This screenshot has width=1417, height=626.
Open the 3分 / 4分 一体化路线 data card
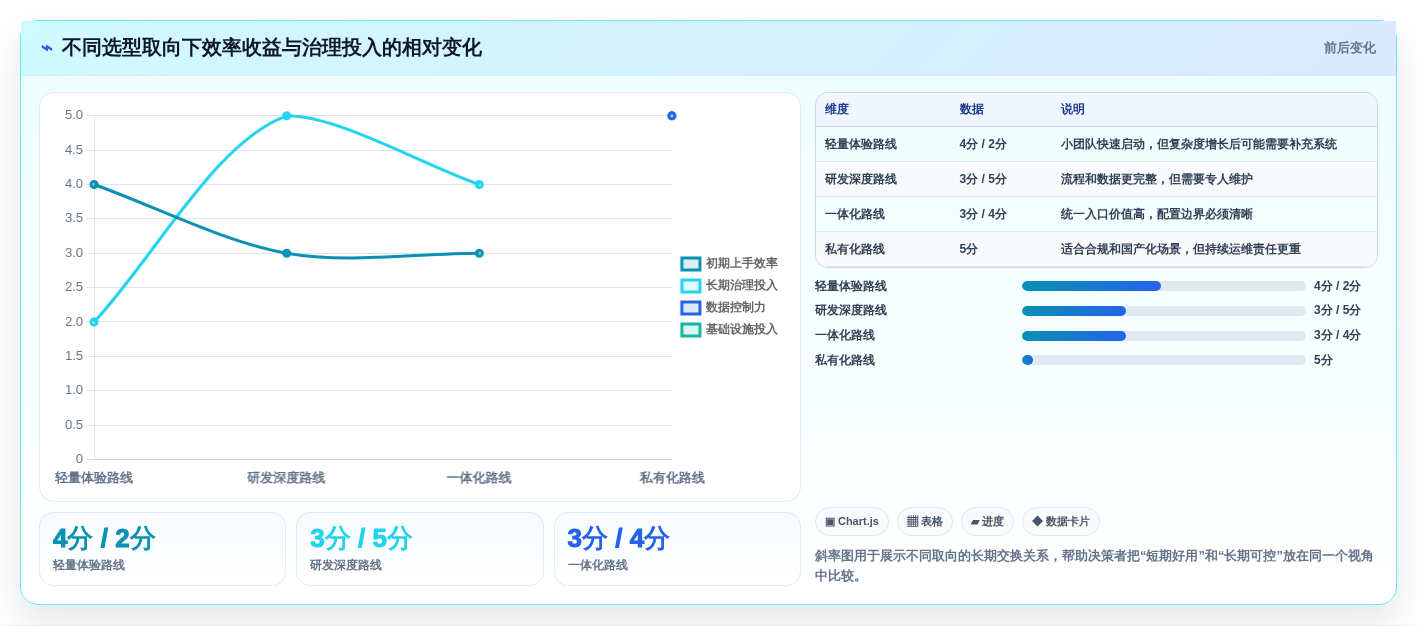[x=677, y=549]
